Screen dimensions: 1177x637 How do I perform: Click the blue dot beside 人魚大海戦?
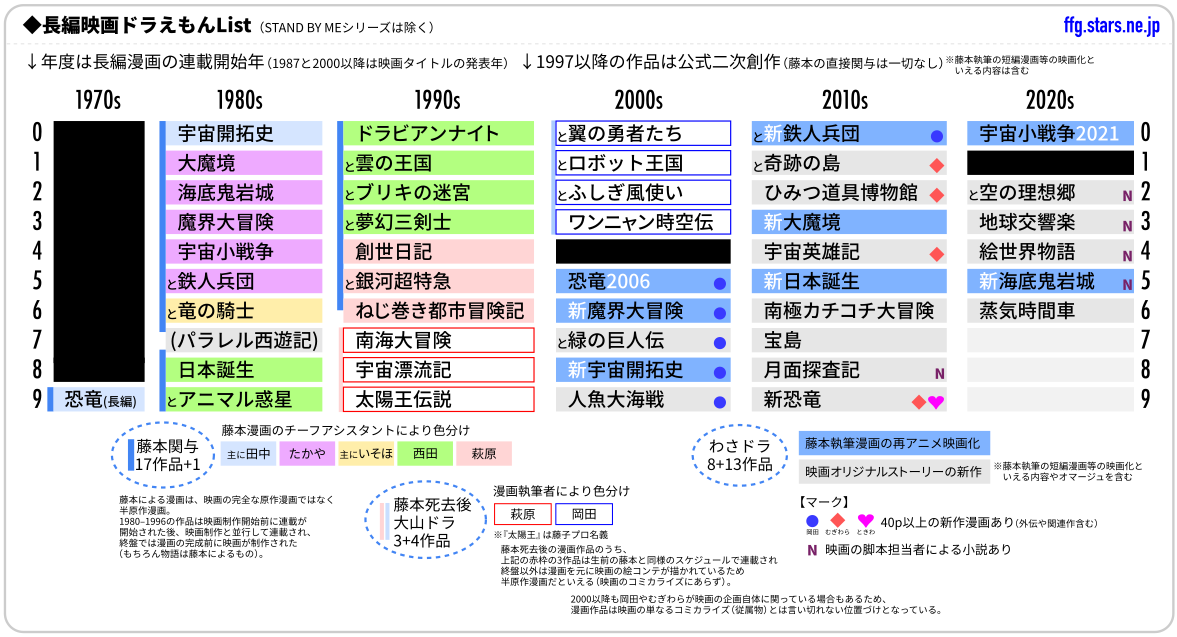719,402
